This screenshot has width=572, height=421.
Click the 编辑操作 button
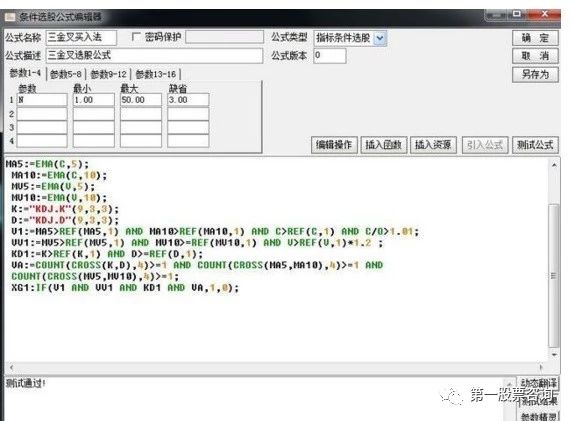[334, 145]
